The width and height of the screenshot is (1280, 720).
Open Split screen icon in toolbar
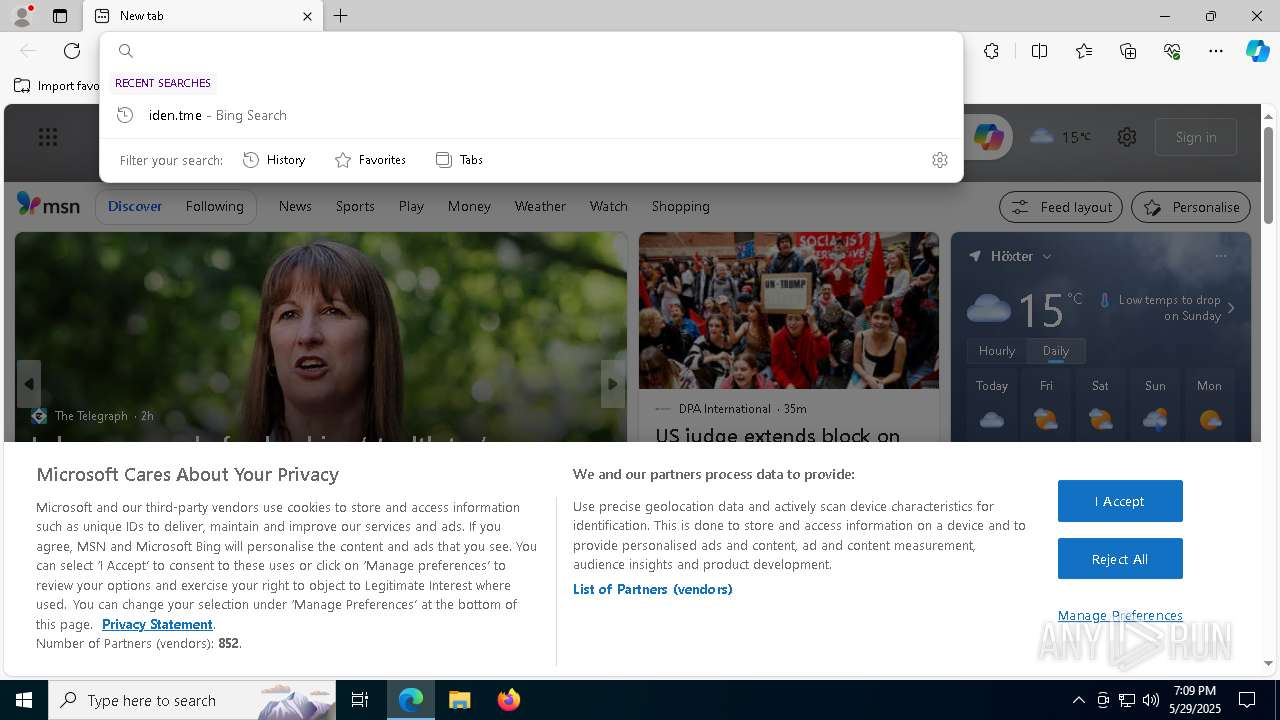[1039, 51]
